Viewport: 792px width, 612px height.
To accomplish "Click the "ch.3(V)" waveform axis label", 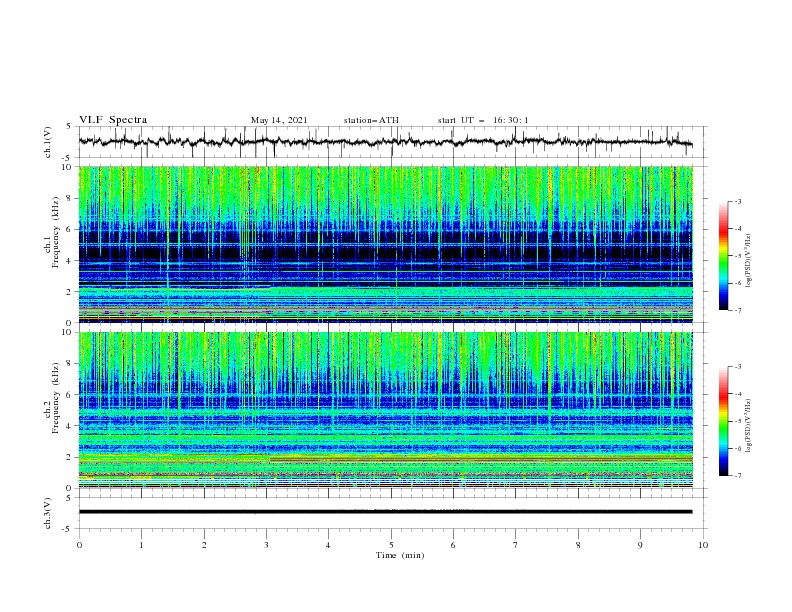I will (48, 513).
